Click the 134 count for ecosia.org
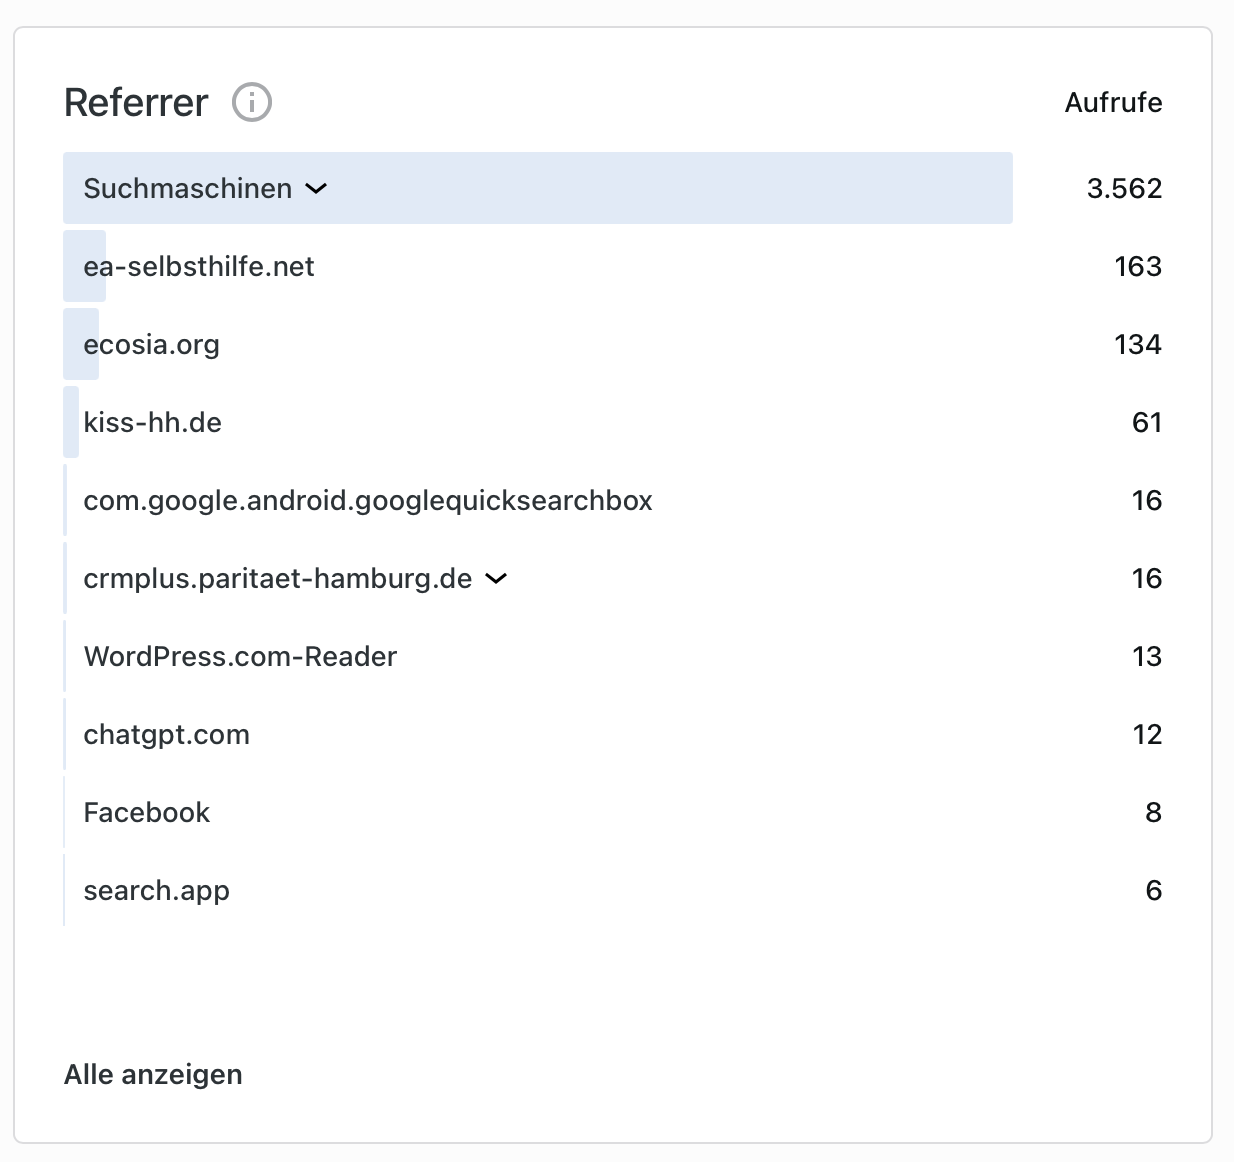1234x1162 pixels. pos(1138,345)
